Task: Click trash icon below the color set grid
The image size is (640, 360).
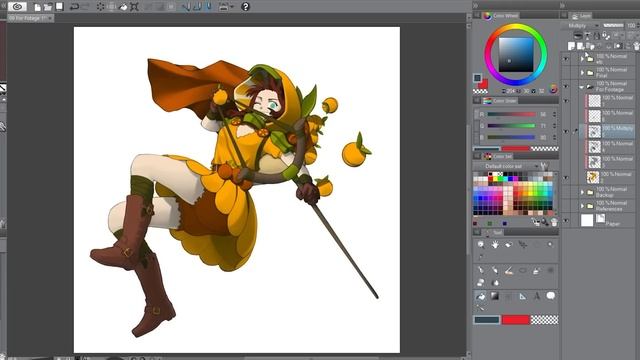Action: pyautogui.click(x=554, y=222)
